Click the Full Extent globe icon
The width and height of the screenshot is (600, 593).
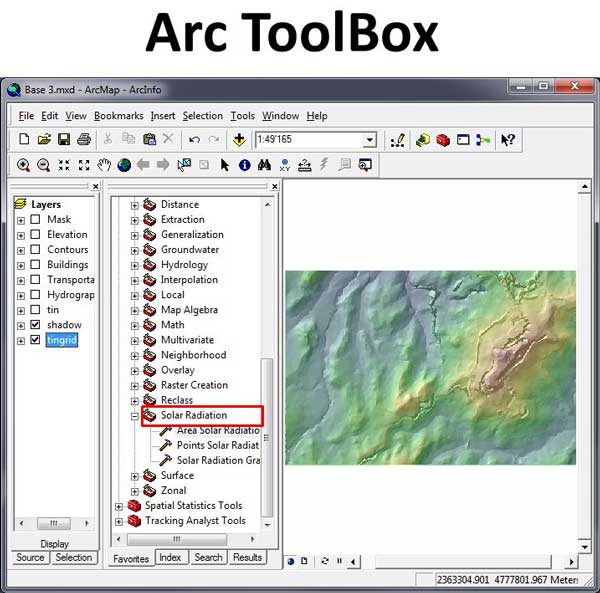pyautogui.click(x=124, y=165)
